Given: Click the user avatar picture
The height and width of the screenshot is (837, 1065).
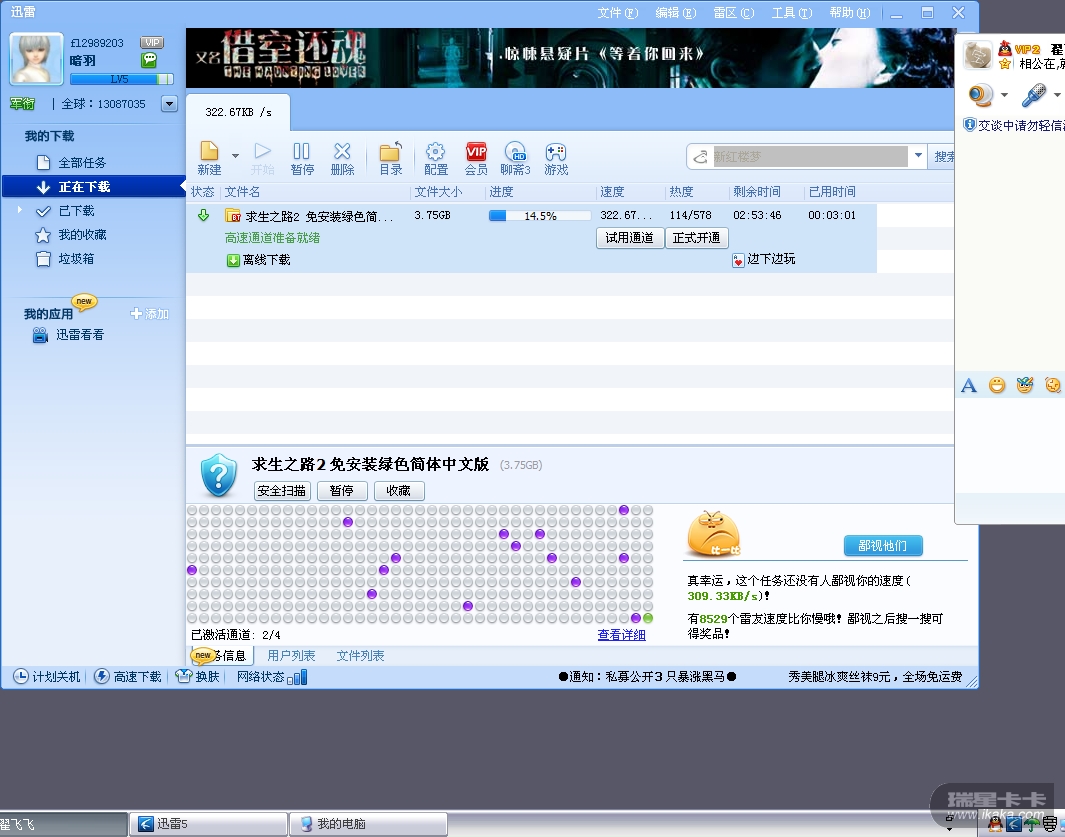Looking at the screenshot, I should point(37,58).
